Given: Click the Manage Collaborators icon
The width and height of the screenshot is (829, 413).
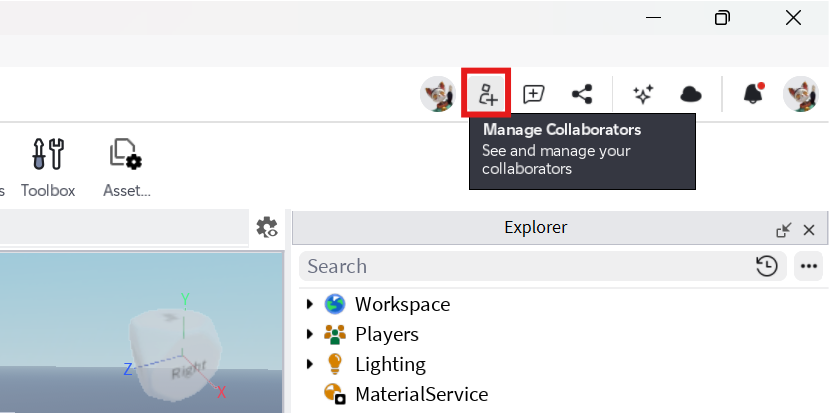Looking at the screenshot, I should (x=487, y=94).
